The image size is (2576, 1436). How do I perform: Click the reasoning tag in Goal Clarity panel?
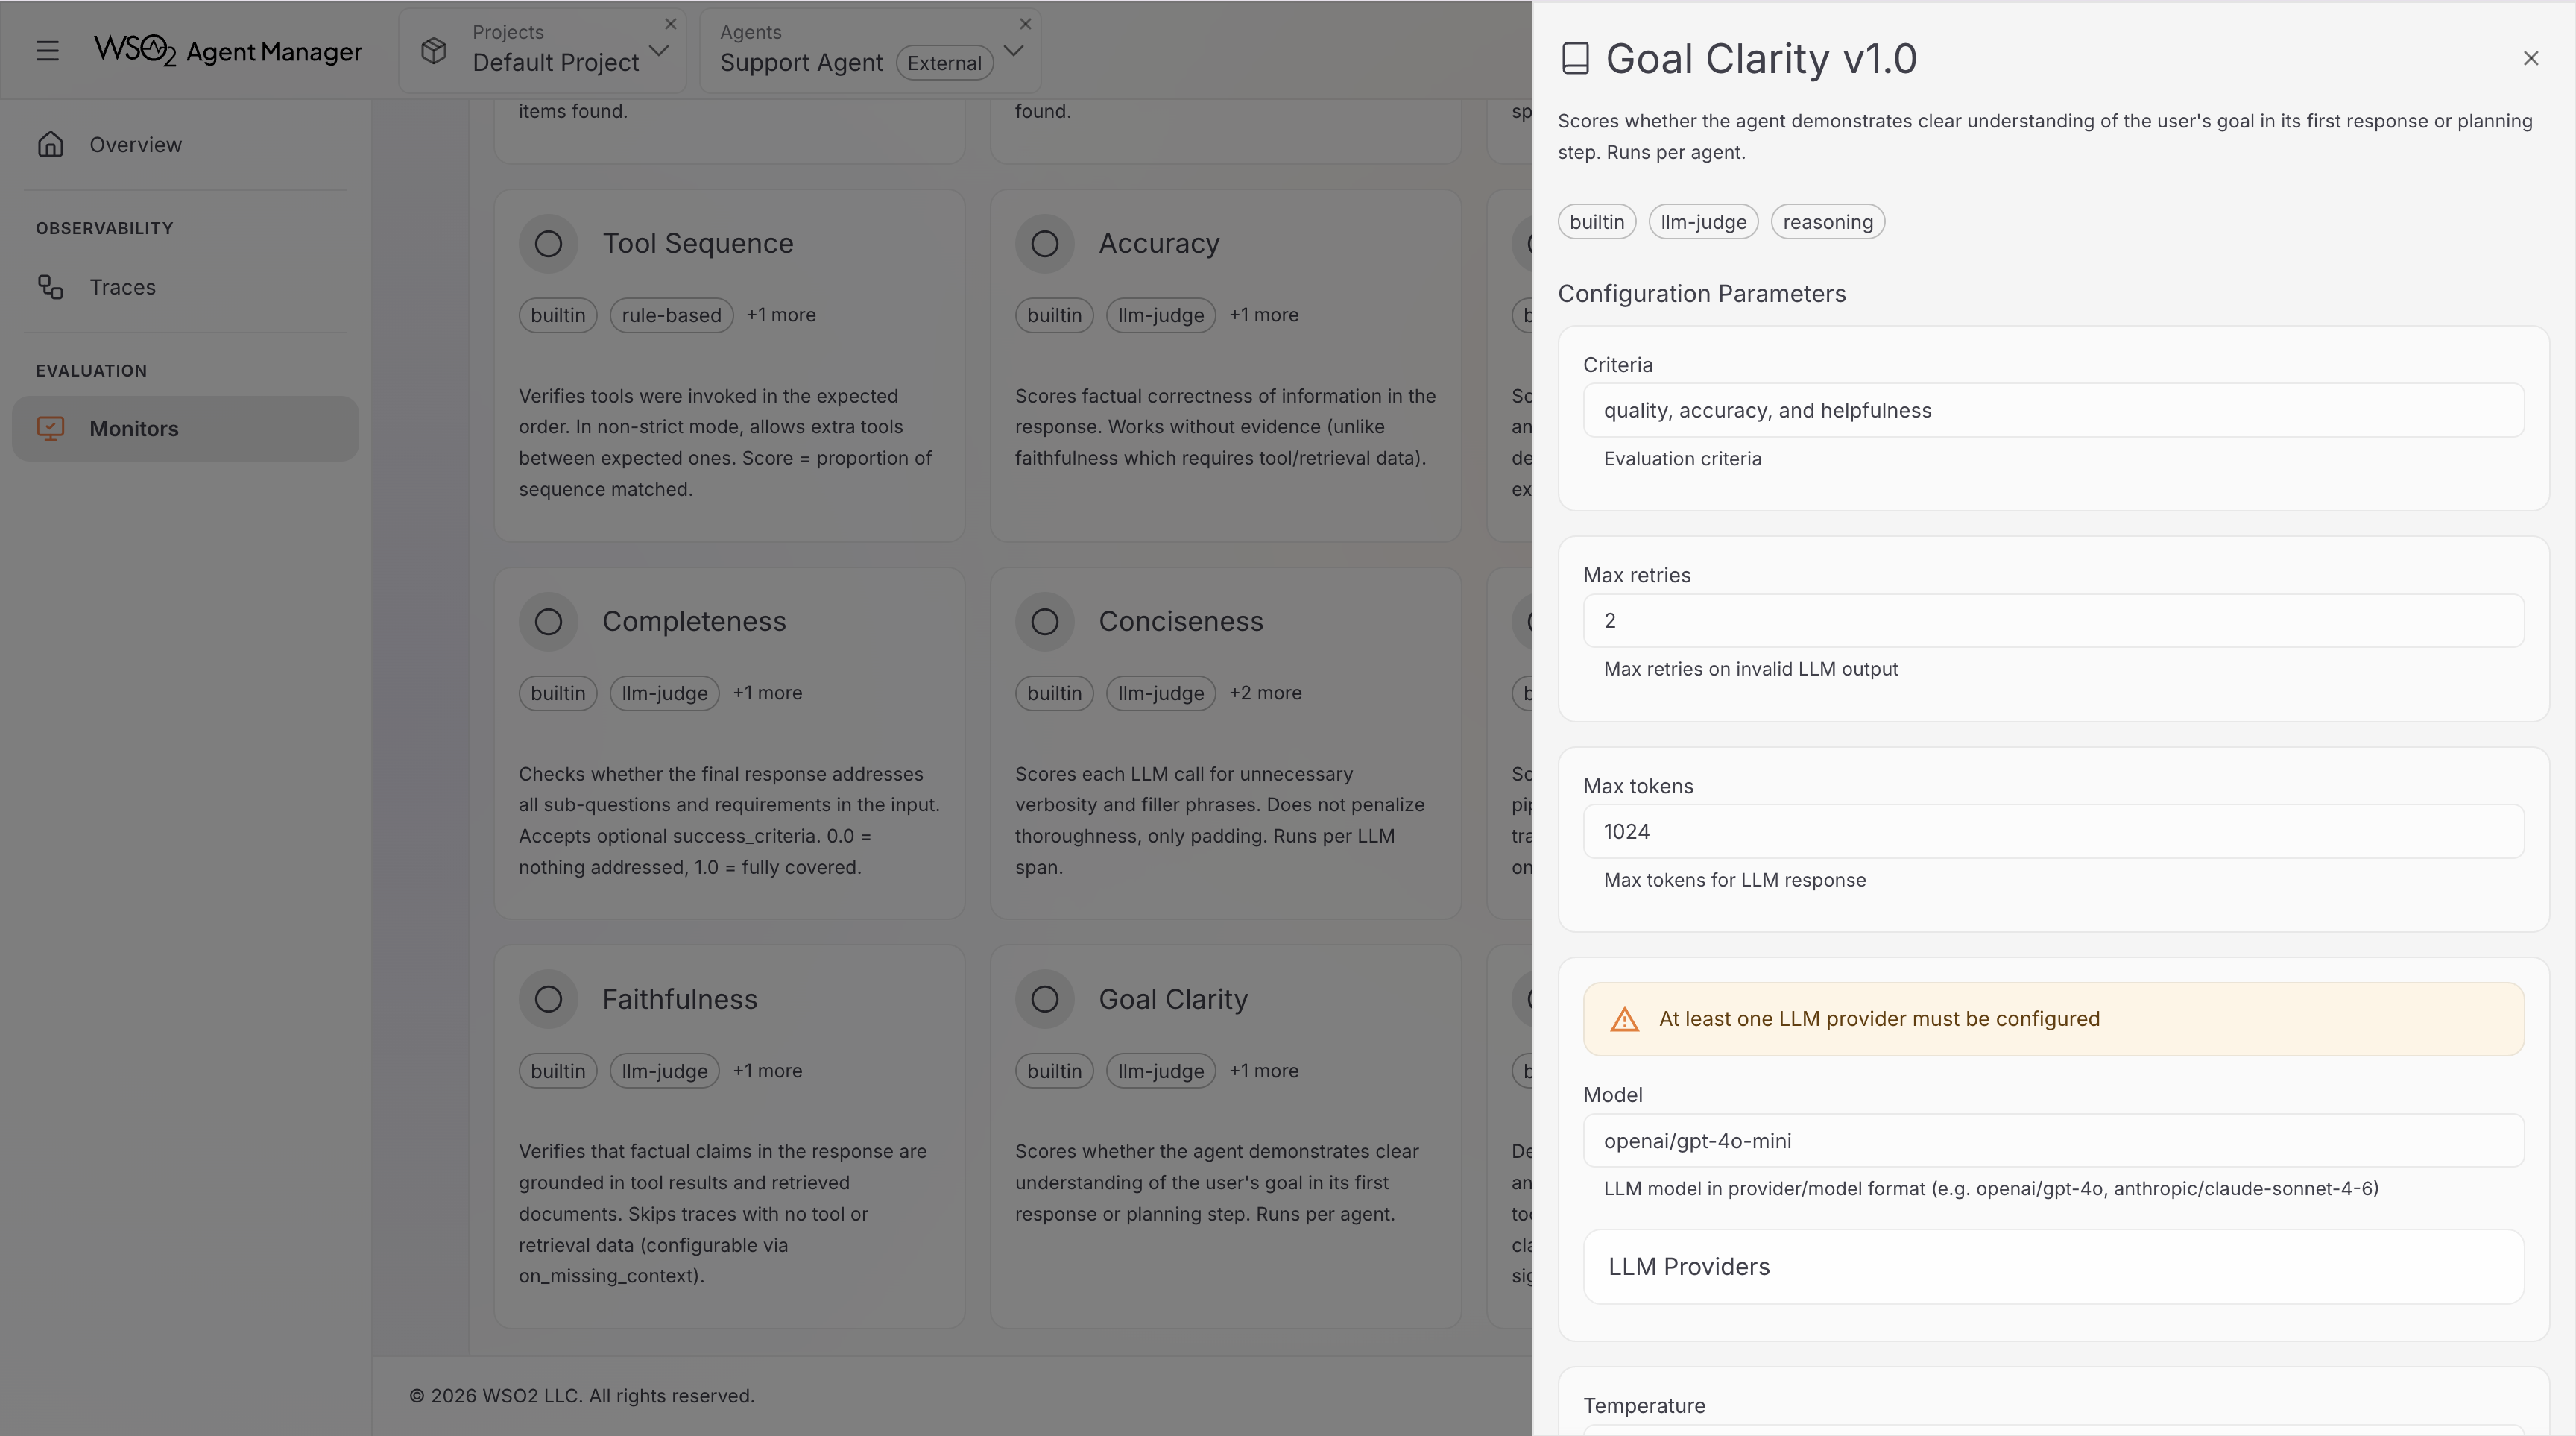point(1827,221)
